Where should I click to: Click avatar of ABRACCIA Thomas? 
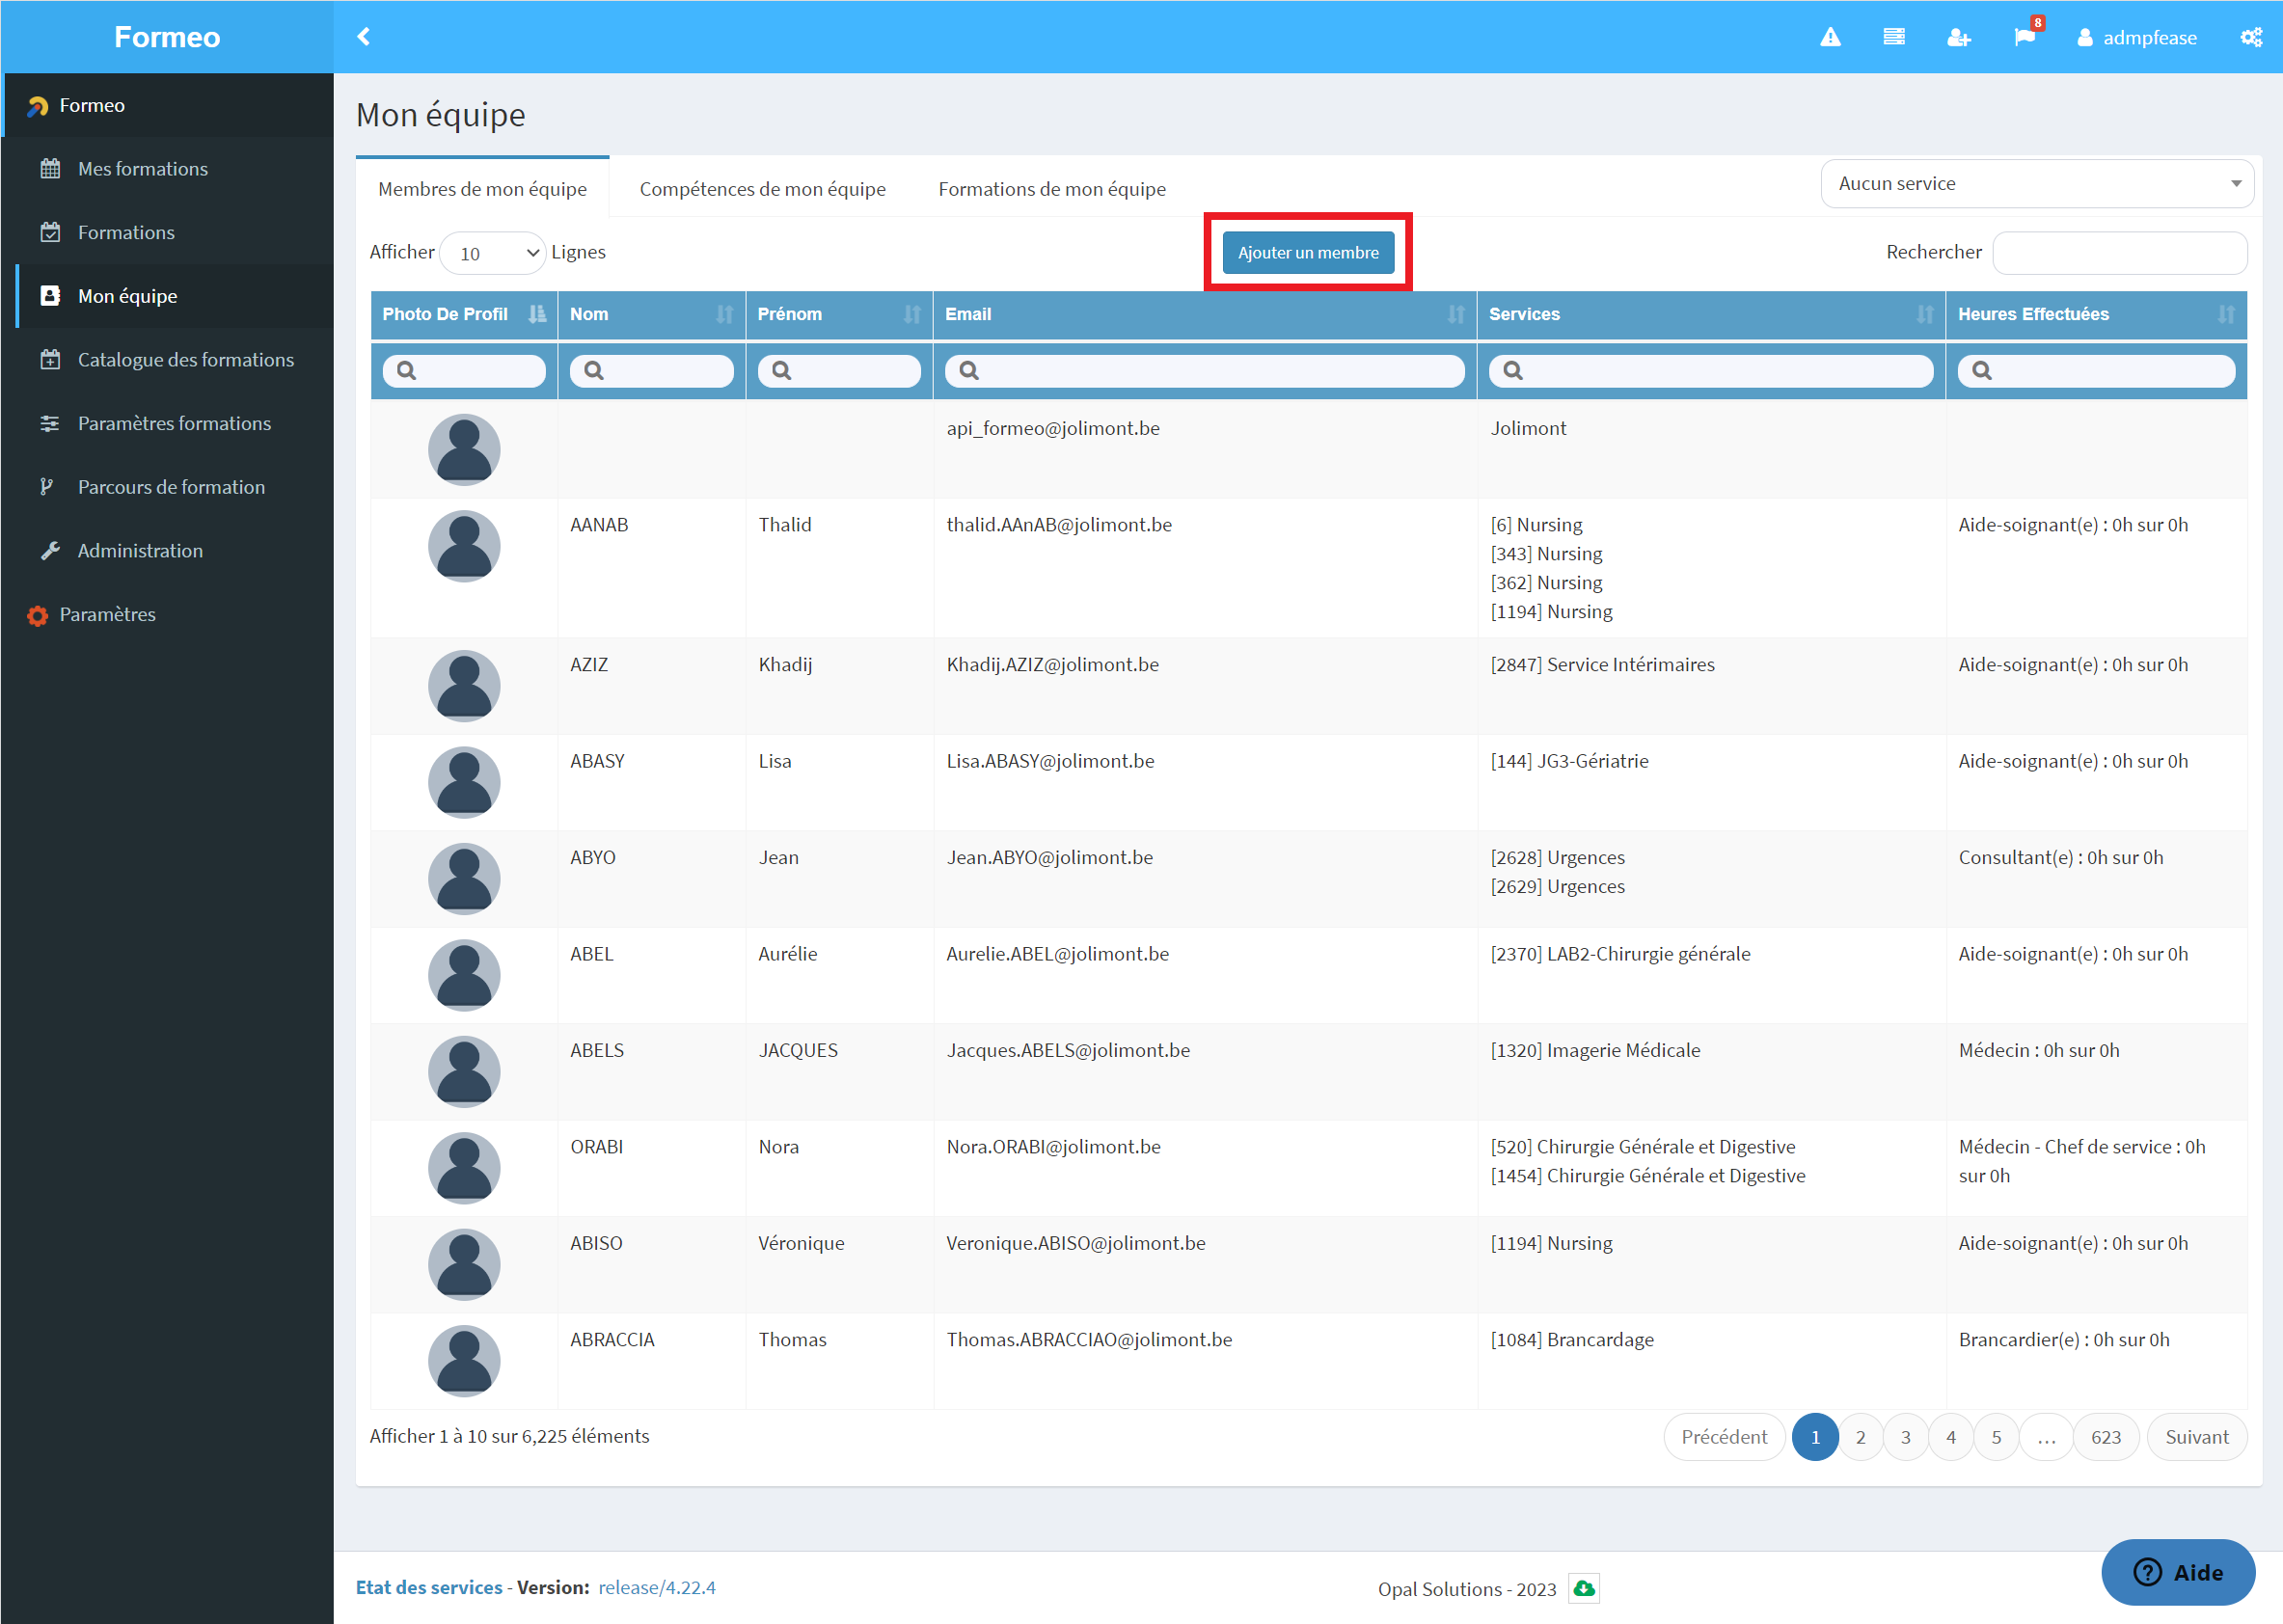click(464, 1361)
